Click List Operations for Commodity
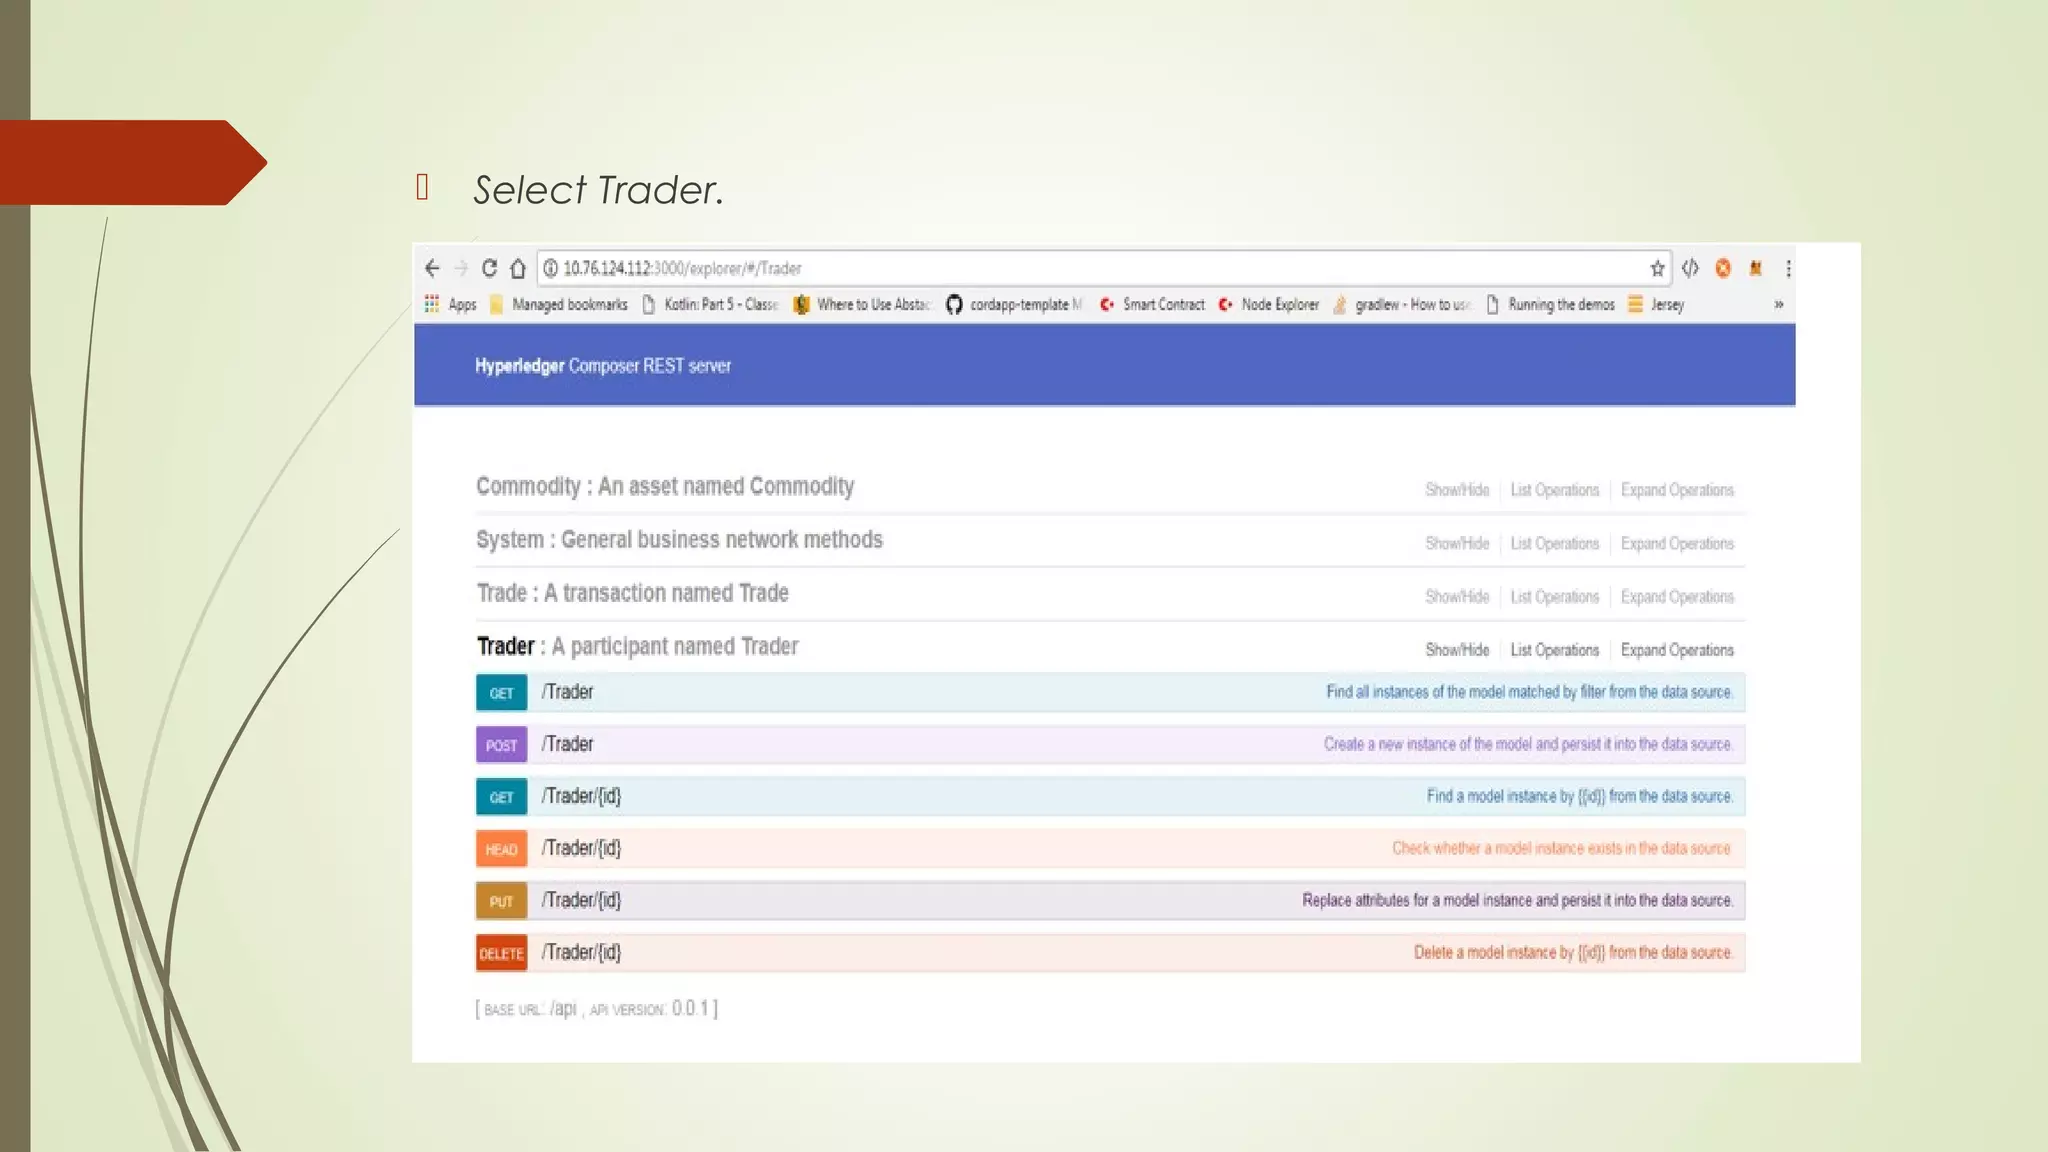This screenshot has height=1152, width=2048. tap(1555, 490)
